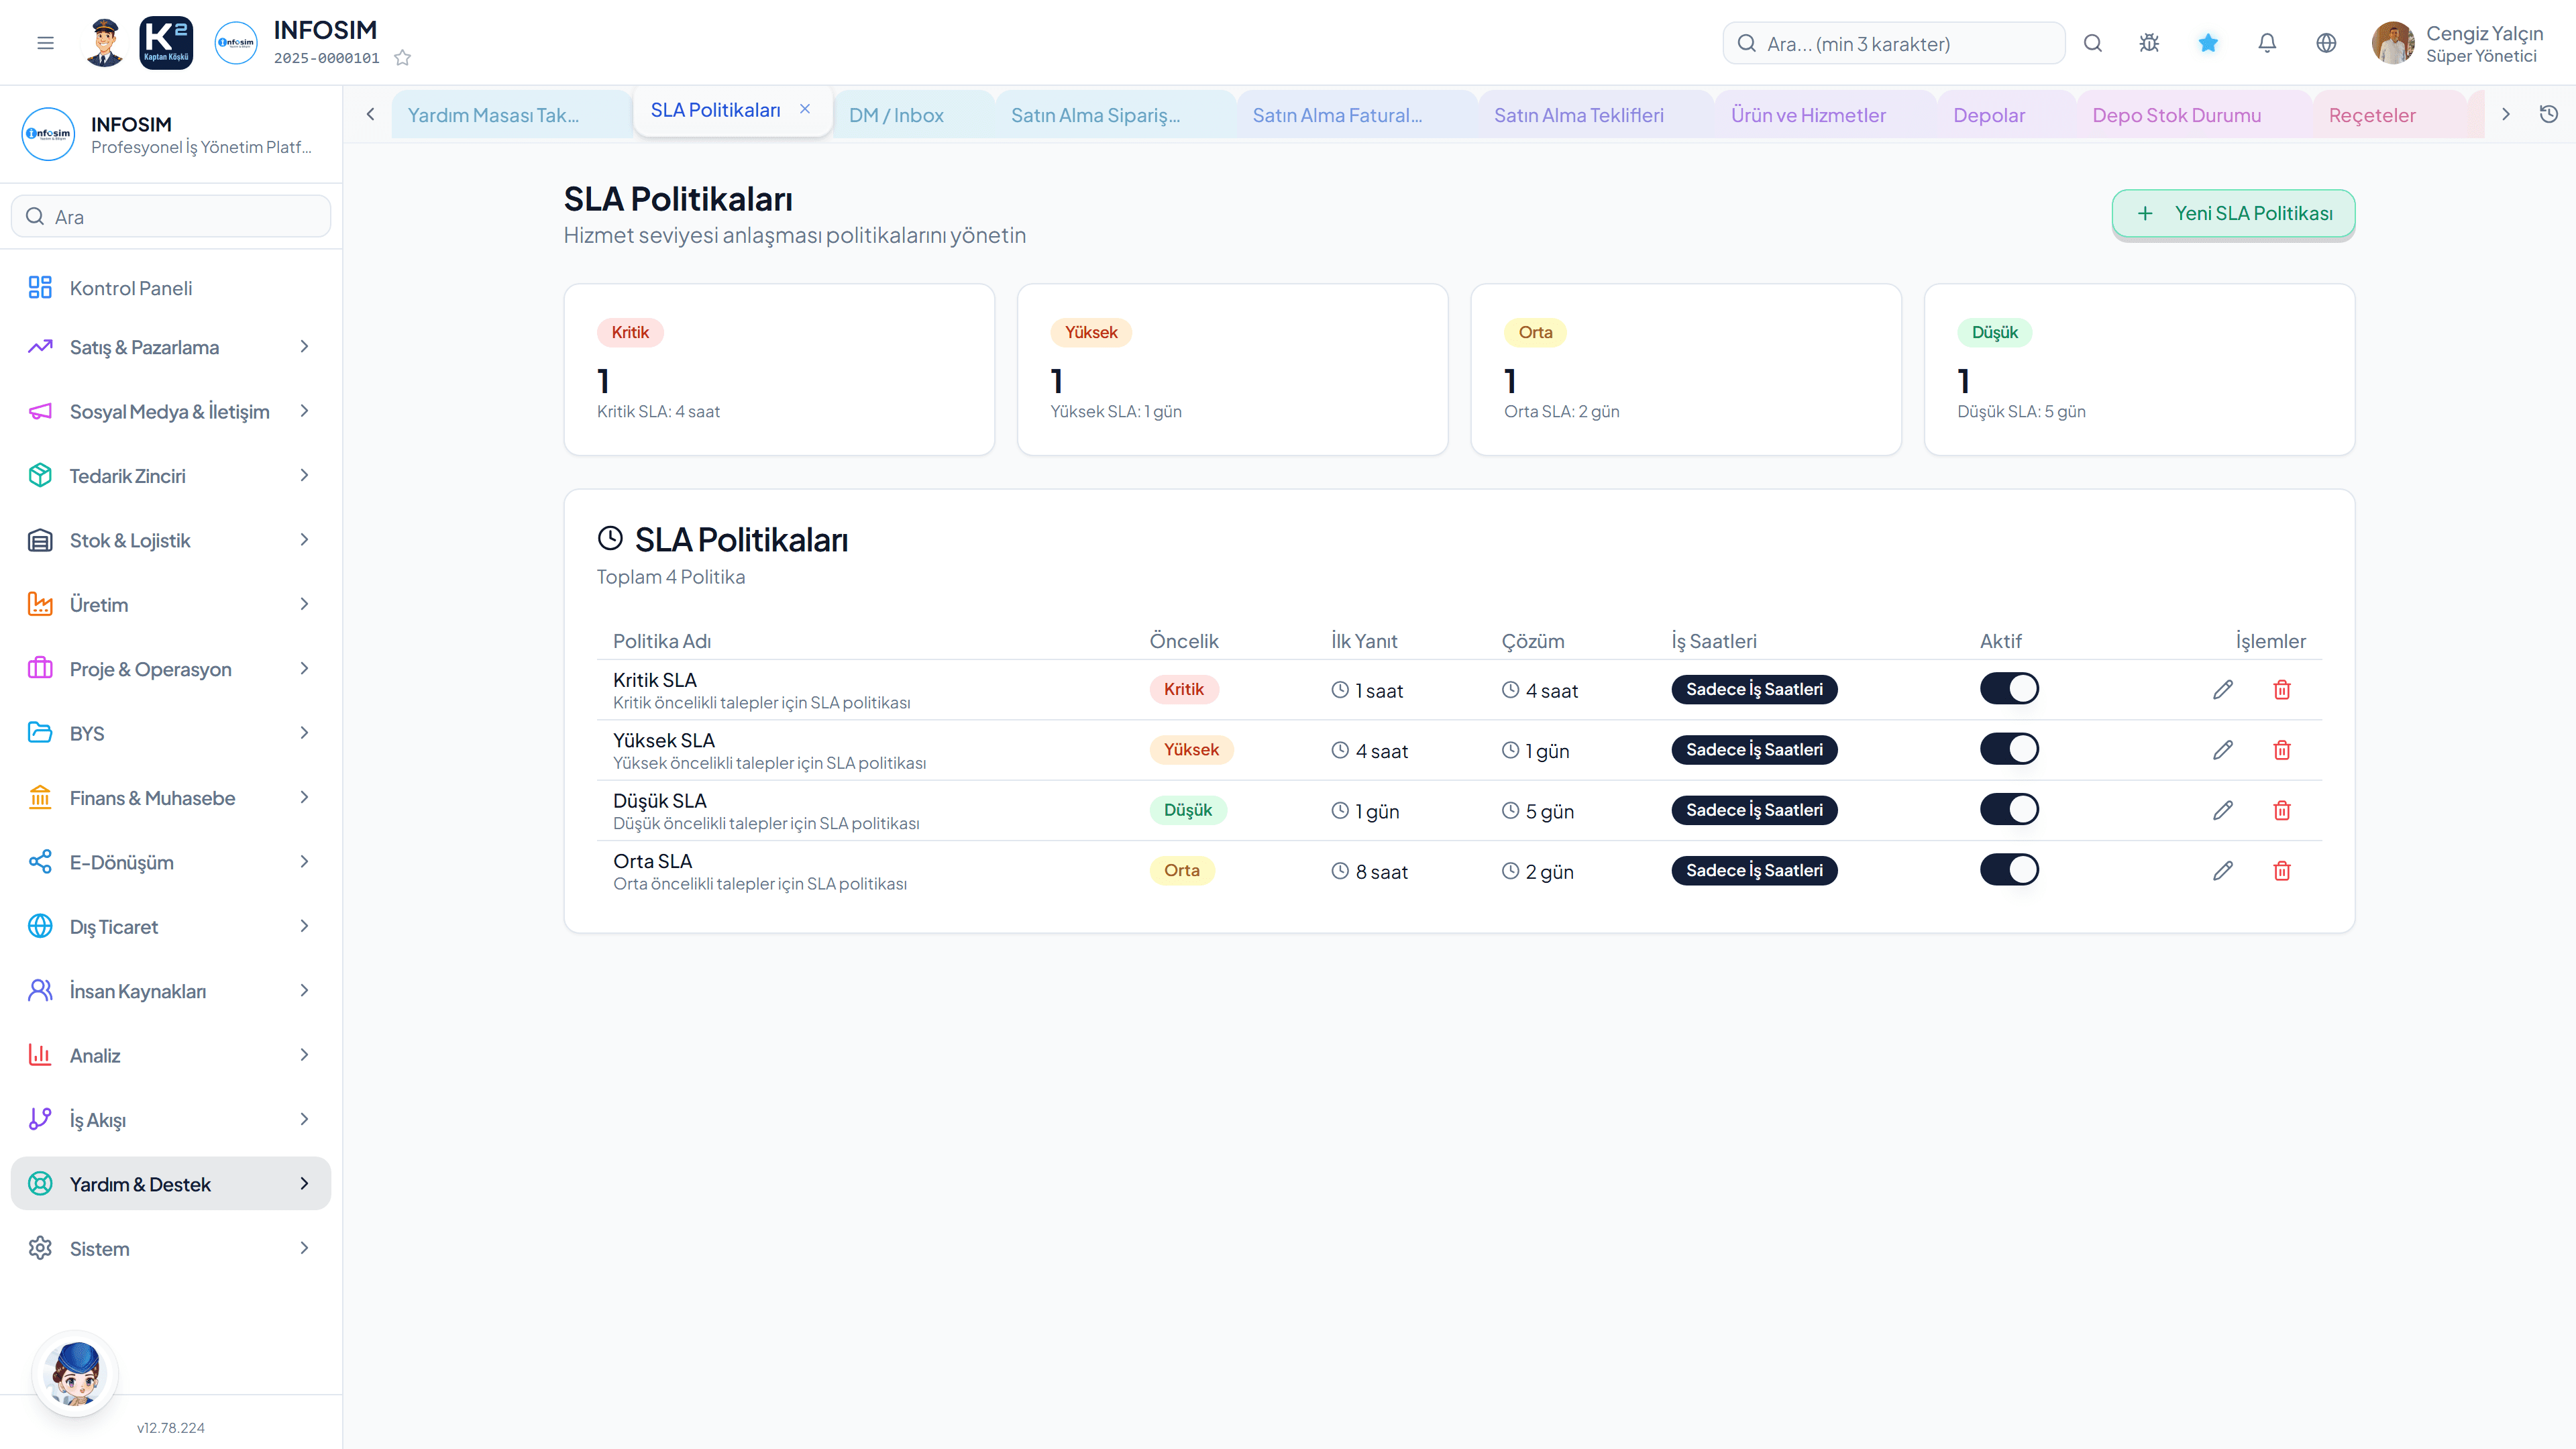Switch to Ürün ve Hizmetler tab
The image size is (2576, 1449).
pyautogui.click(x=1825, y=115)
